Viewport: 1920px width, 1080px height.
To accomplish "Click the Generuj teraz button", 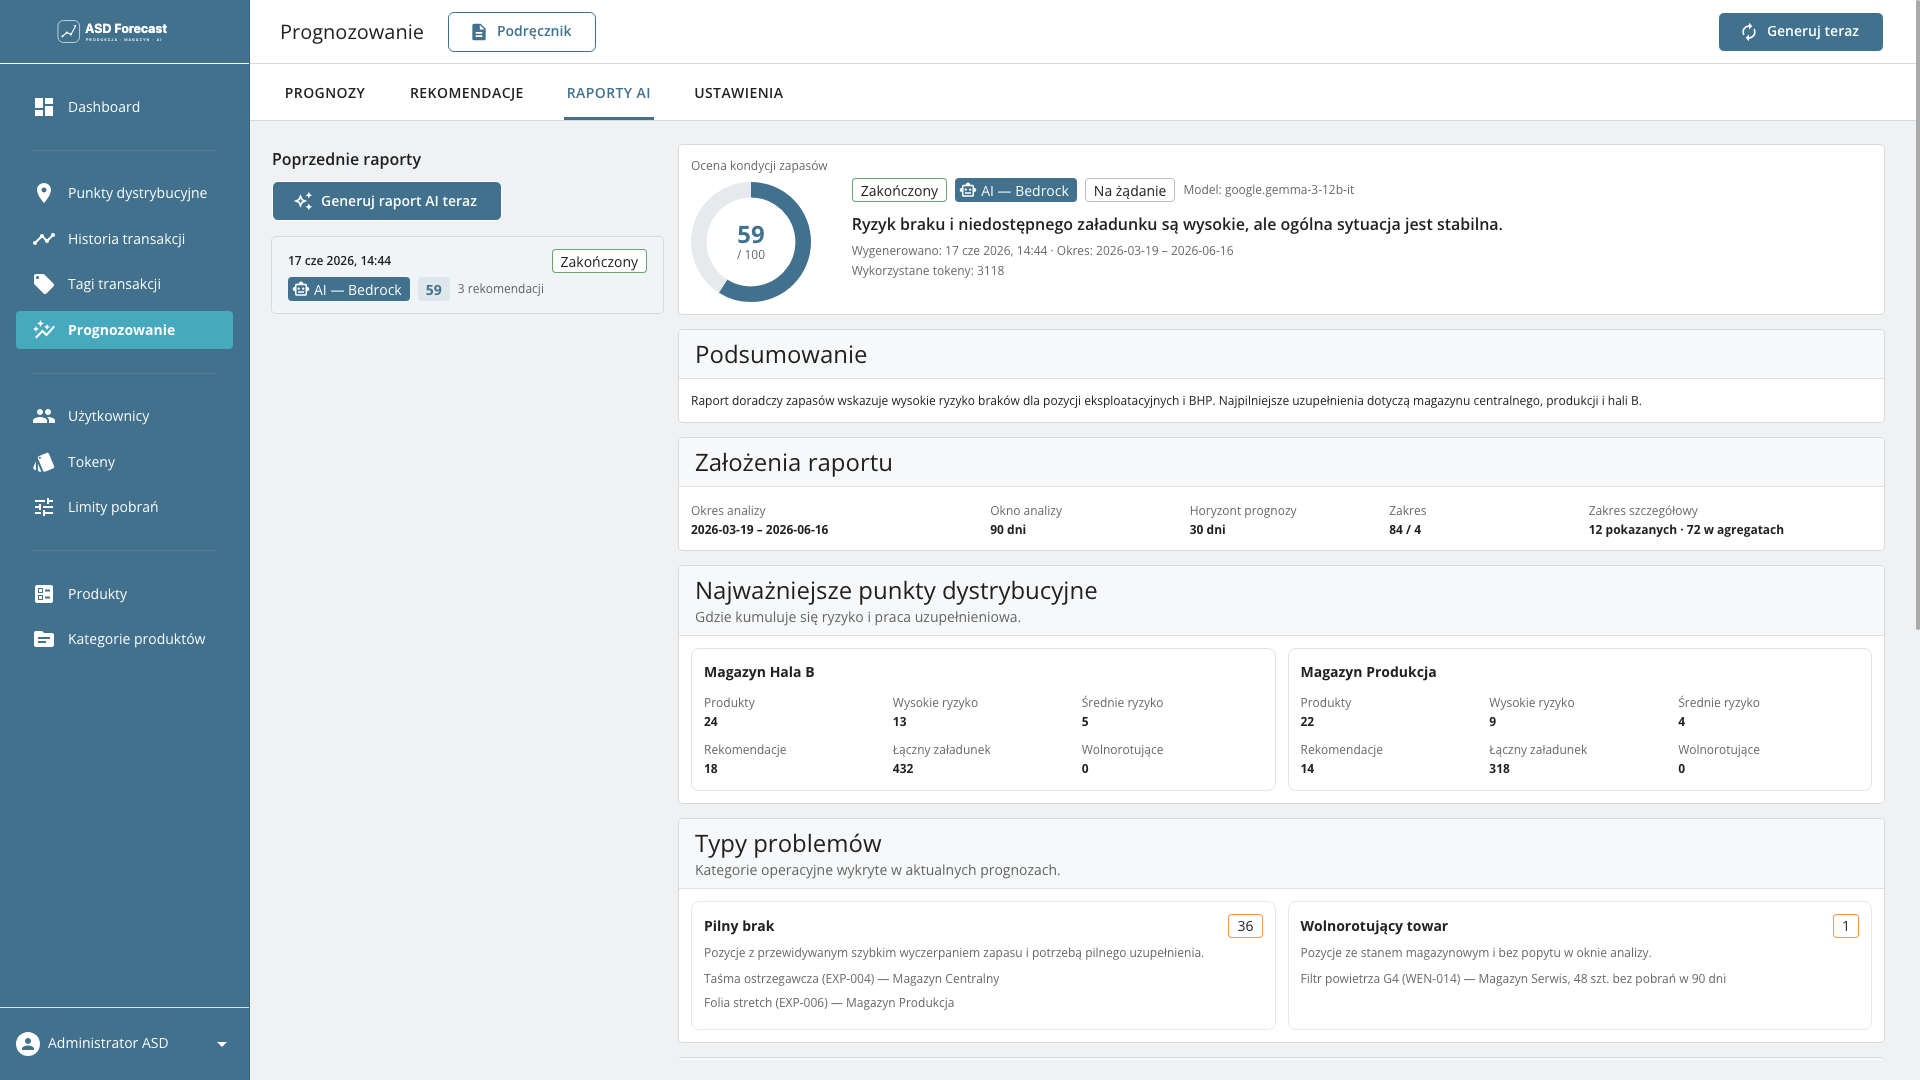I will click(x=1800, y=32).
